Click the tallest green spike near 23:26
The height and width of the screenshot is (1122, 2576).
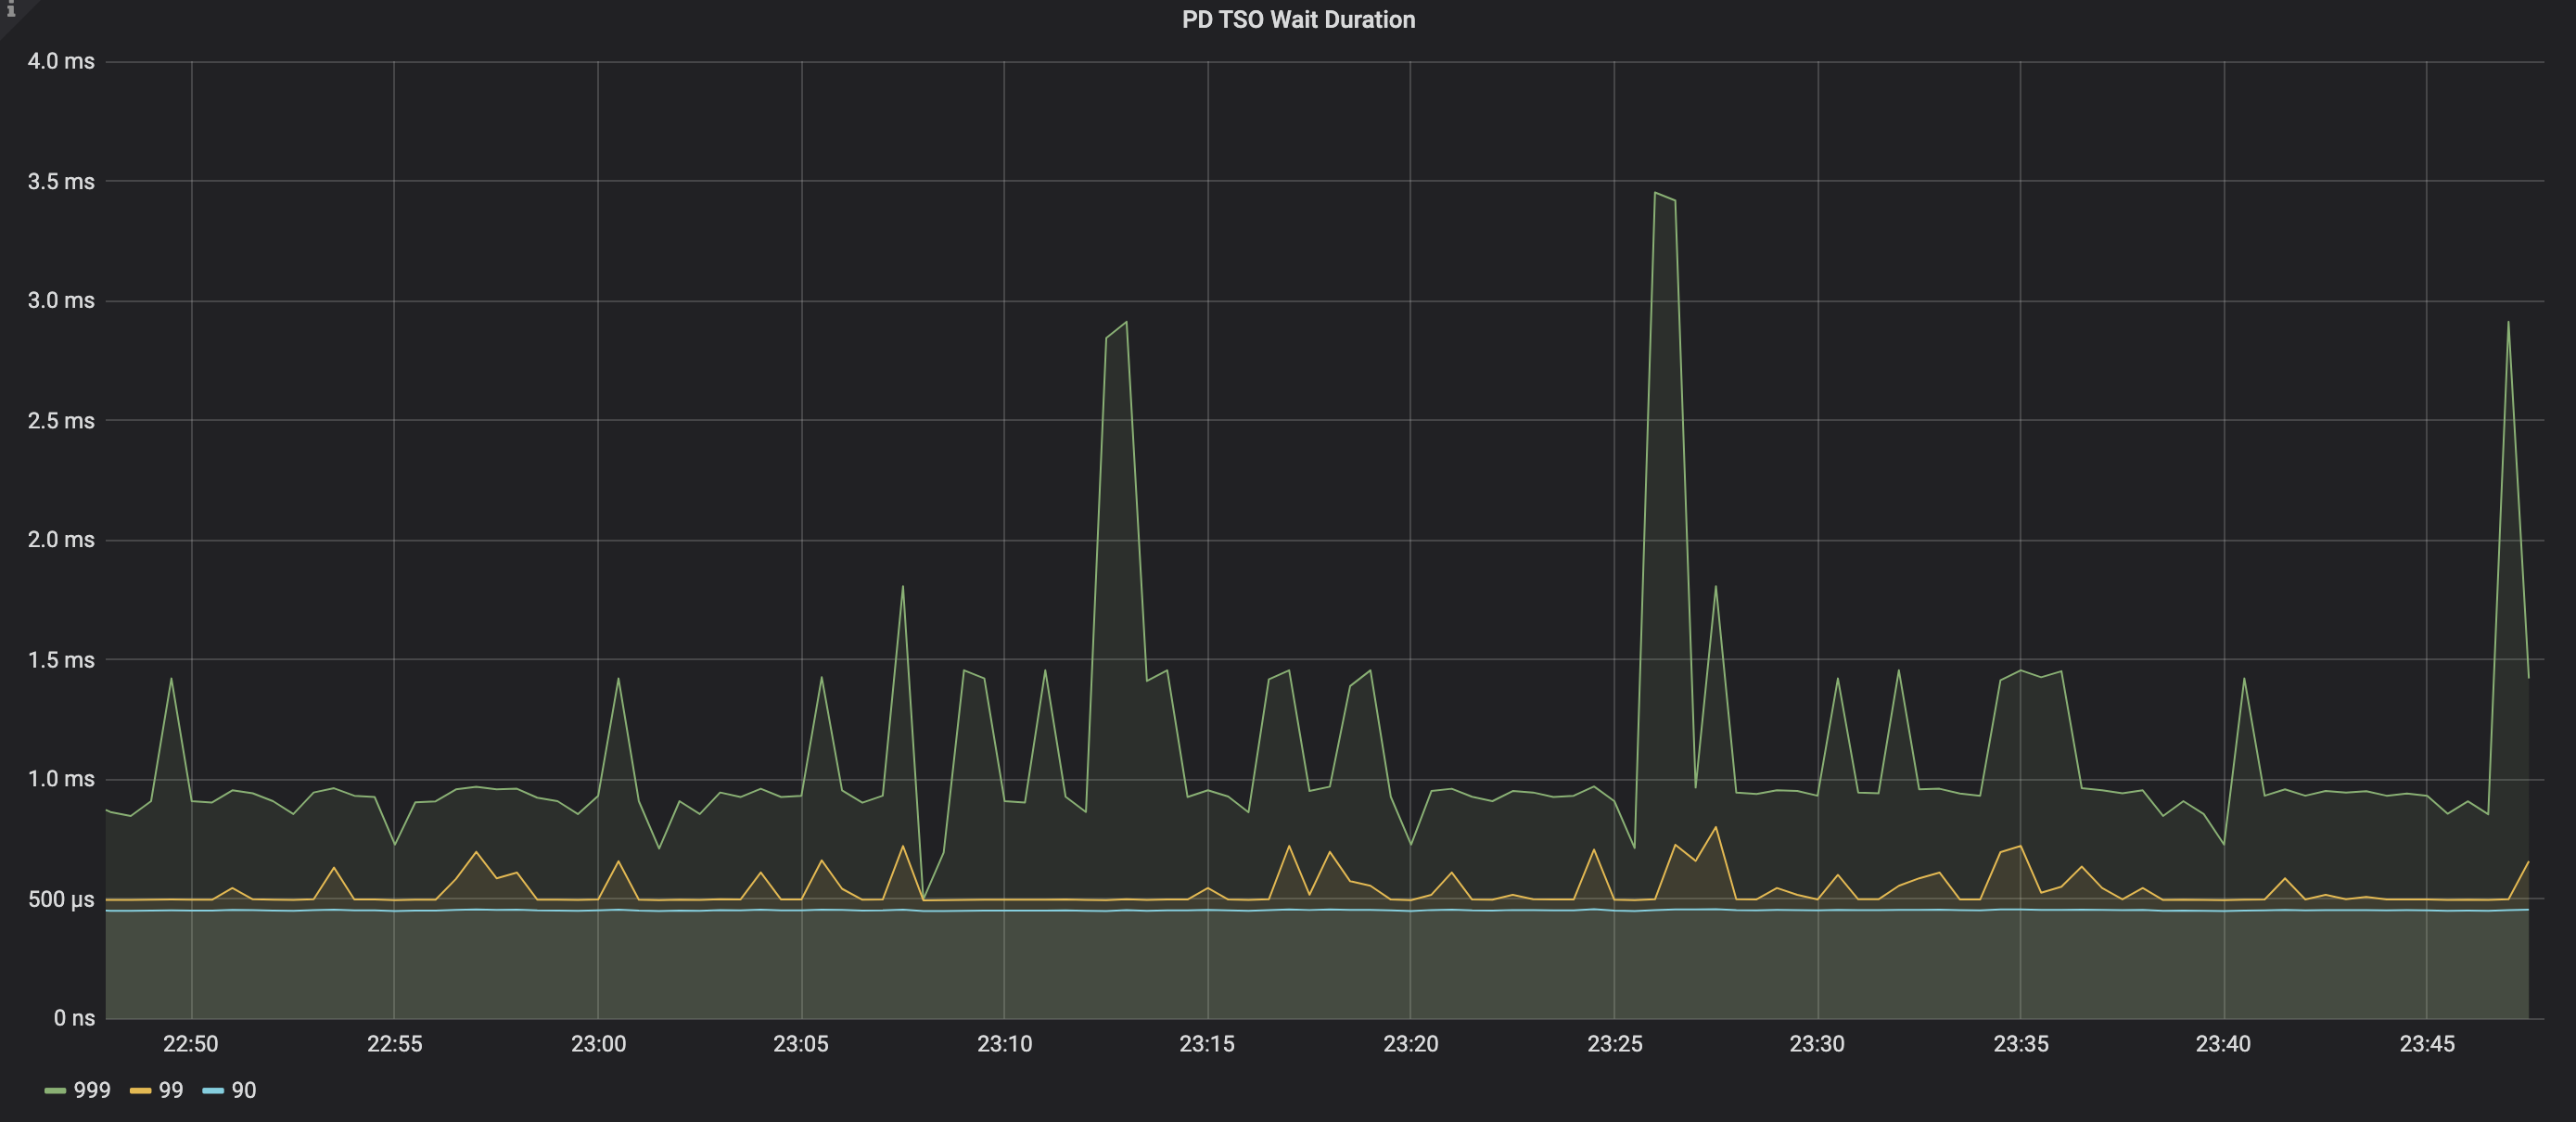click(1656, 193)
